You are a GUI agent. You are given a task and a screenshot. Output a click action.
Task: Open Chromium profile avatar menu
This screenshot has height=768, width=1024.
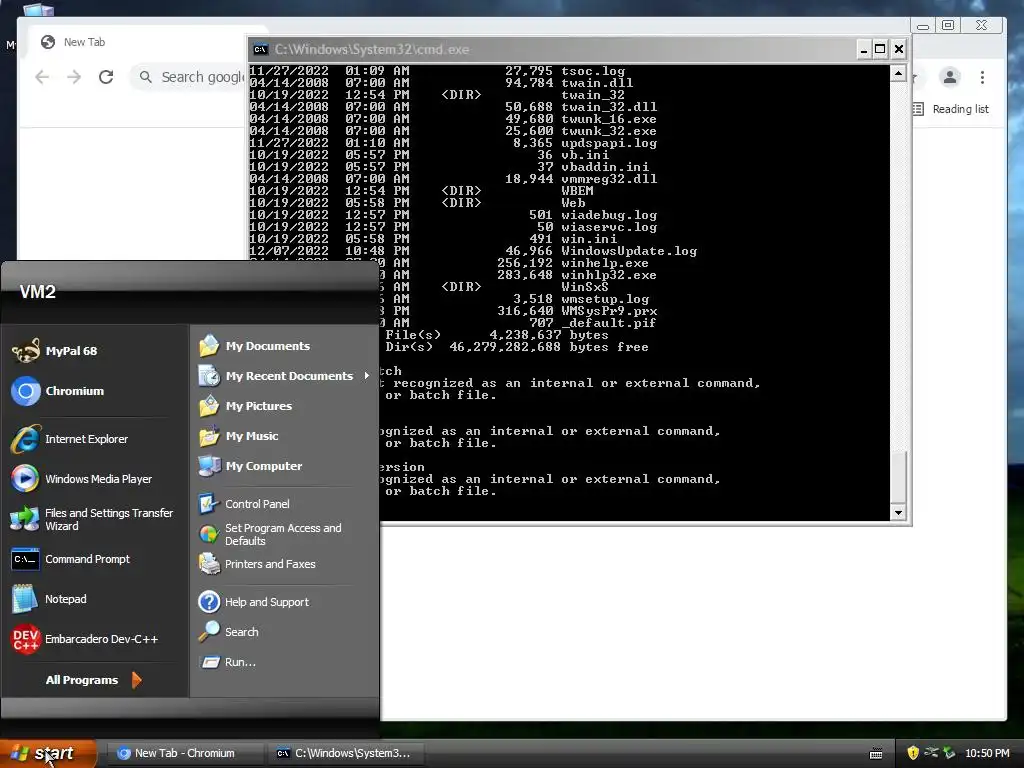pyautogui.click(x=950, y=77)
